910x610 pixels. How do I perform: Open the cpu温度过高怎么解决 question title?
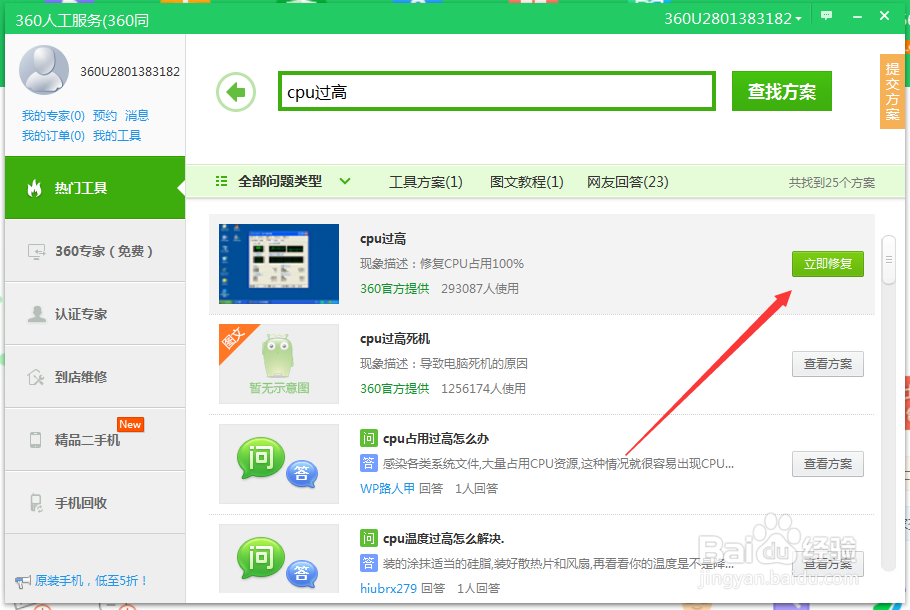pyautogui.click(x=443, y=538)
